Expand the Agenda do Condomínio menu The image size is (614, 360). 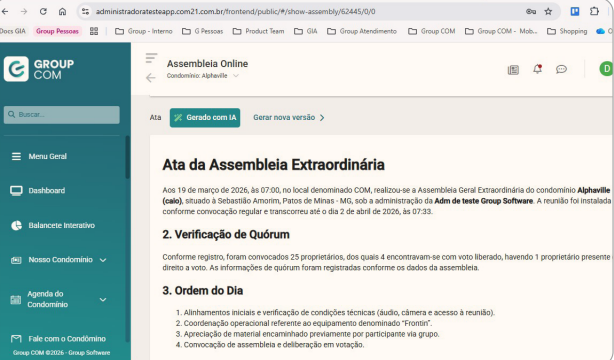pos(59,299)
